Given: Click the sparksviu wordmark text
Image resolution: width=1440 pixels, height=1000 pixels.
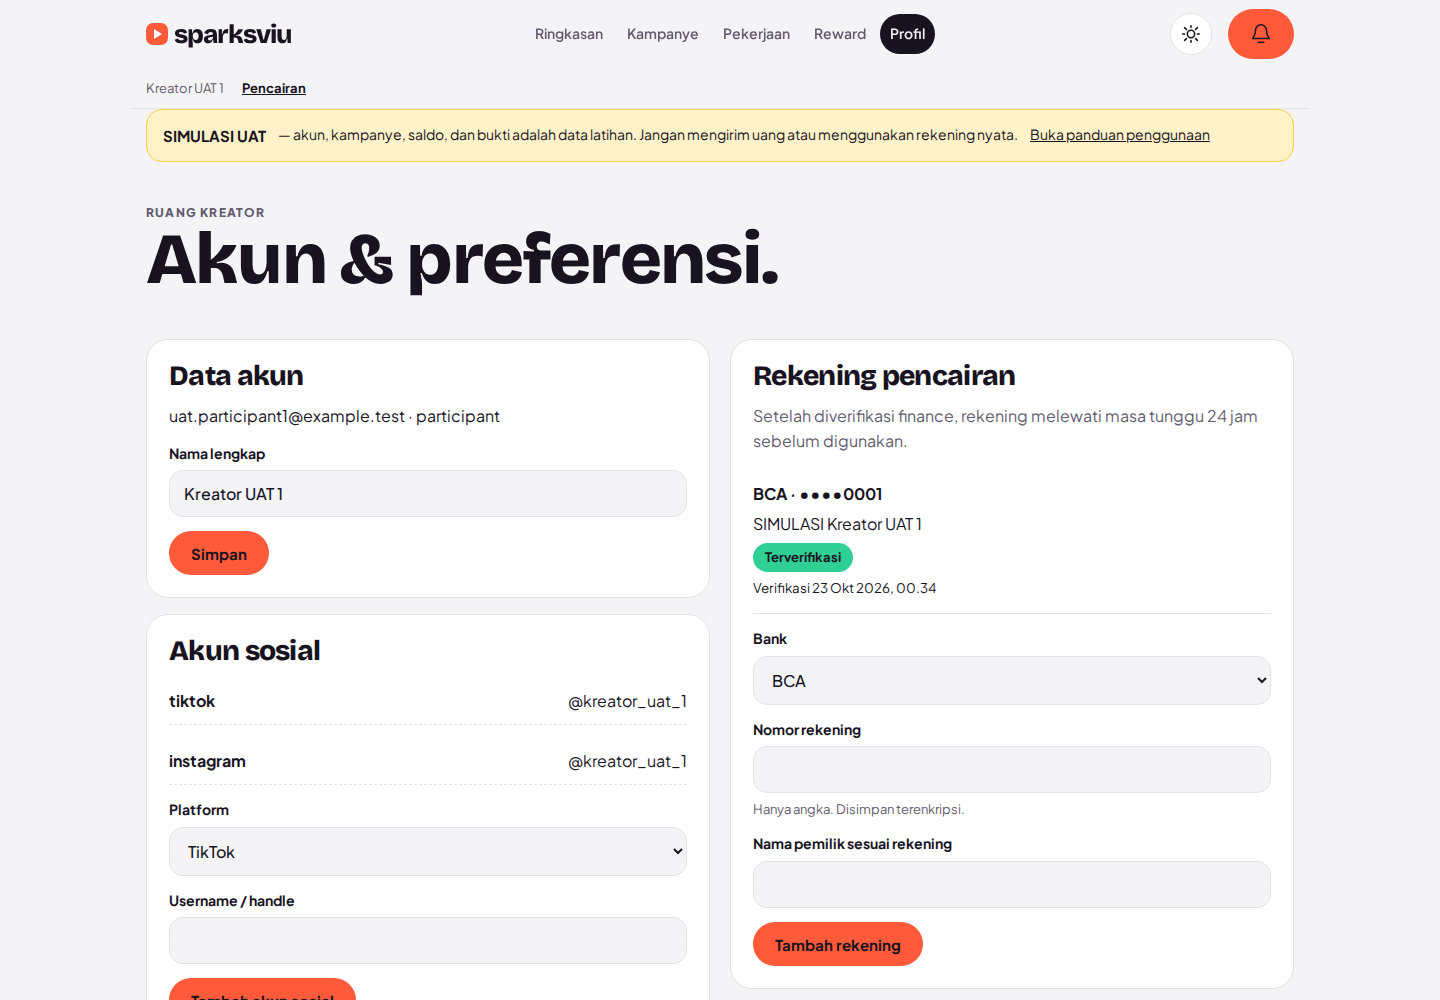Looking at the screenshot, I should tap(233, 34).
